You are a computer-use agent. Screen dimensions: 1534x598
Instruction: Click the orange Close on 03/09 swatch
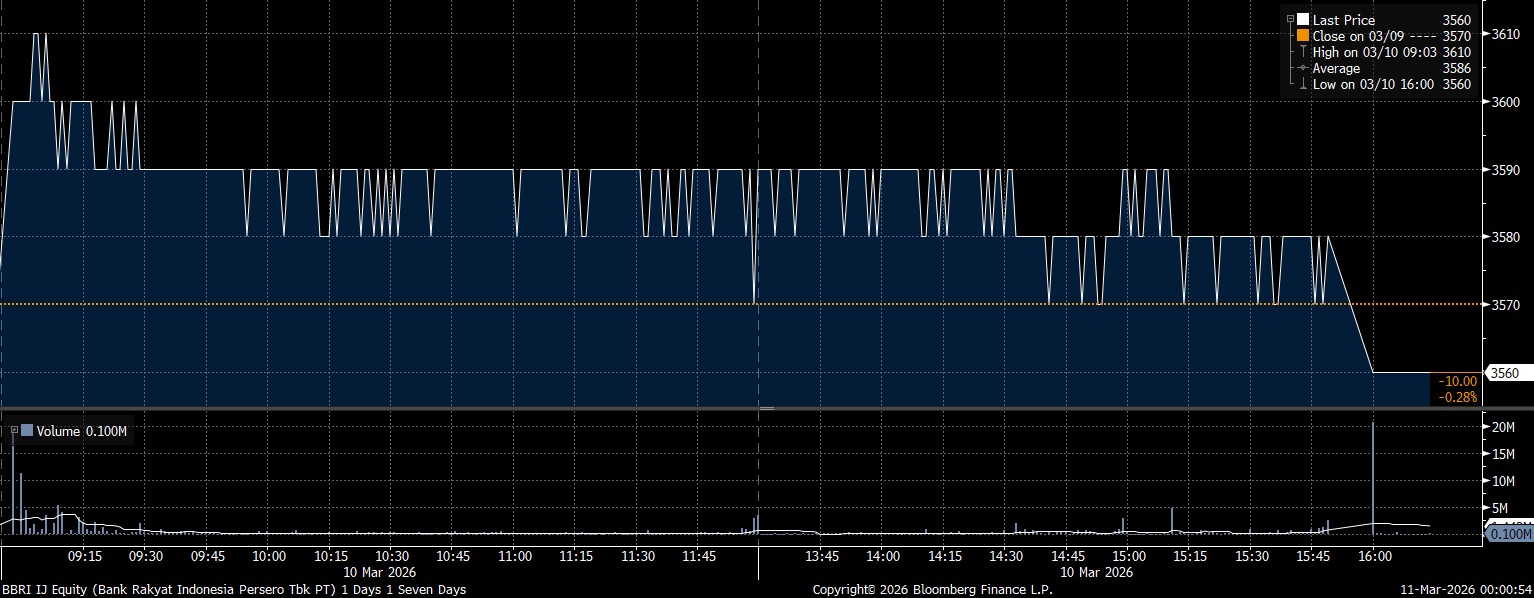(x=1303, y=36)
